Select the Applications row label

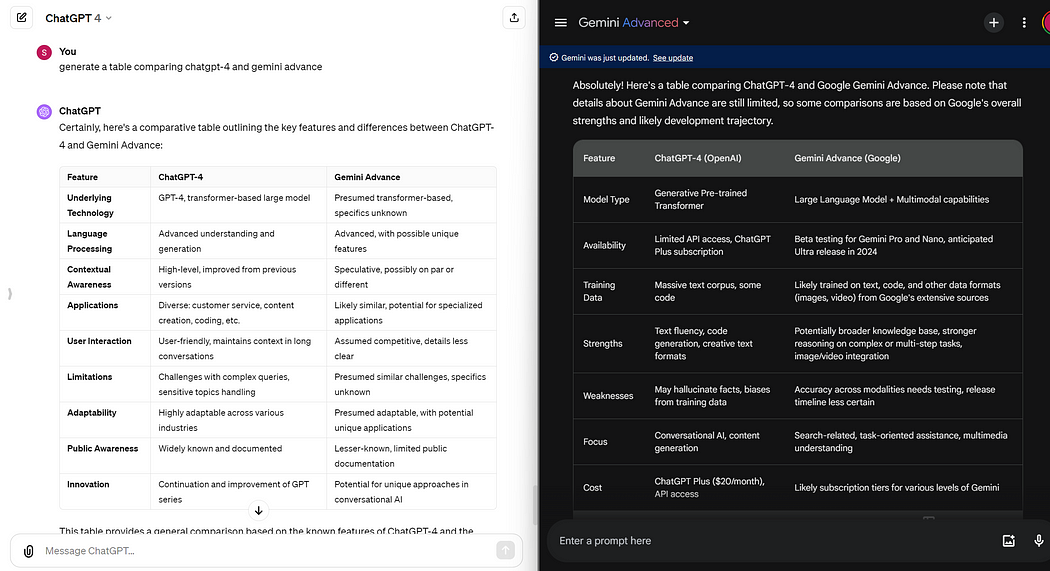coord(92,305)
